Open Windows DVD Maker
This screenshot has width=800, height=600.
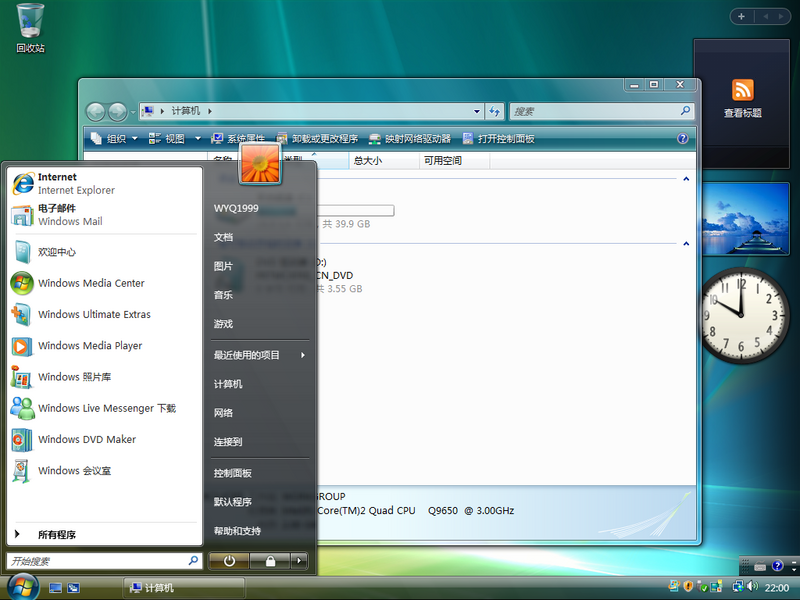click(x=105, y=439)
